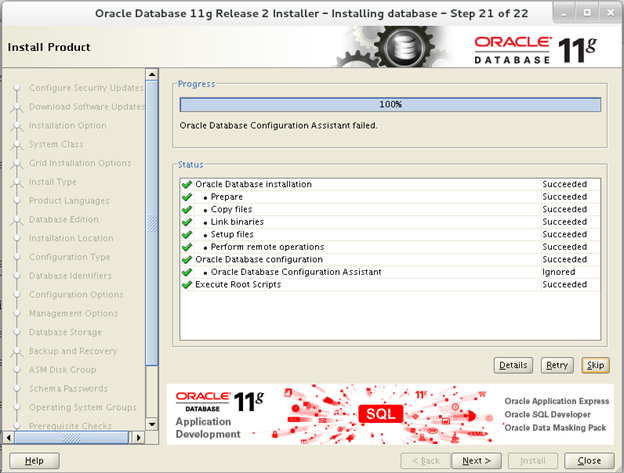Click Oracle Data Masking Pack text
This screenshot has height=473, width=624.
tap(555, 428)
